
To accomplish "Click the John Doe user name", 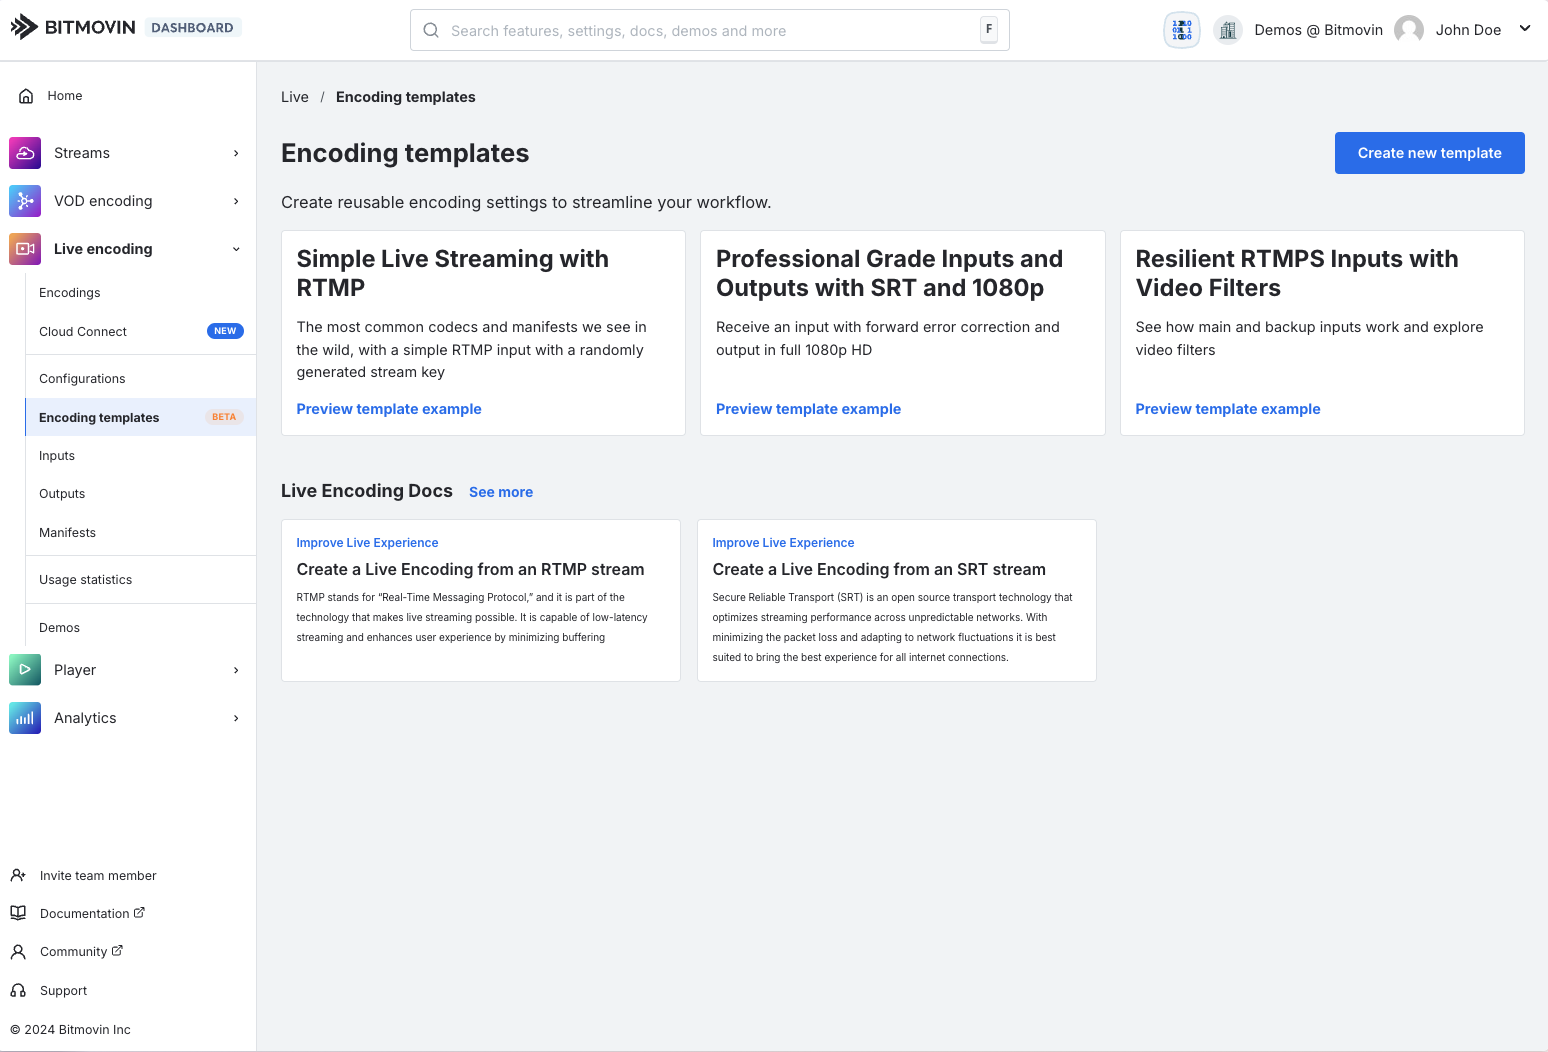I will pyautogui.click(x=1468, y=30).
